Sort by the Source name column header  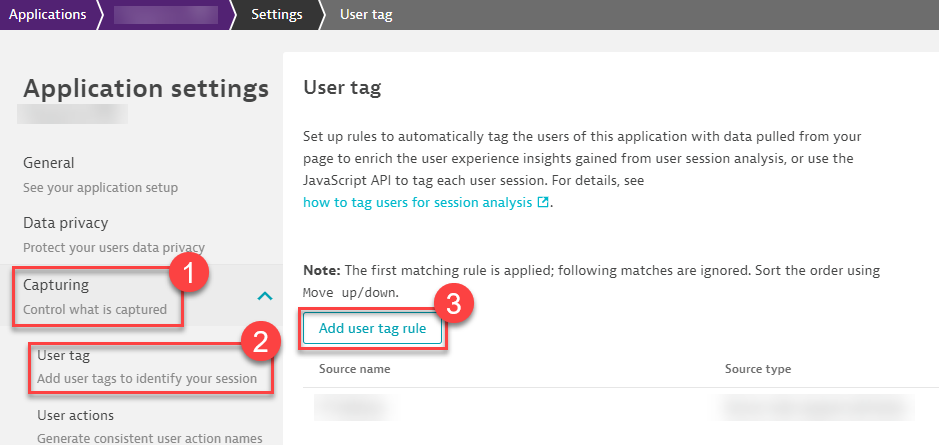click(354, 369)
